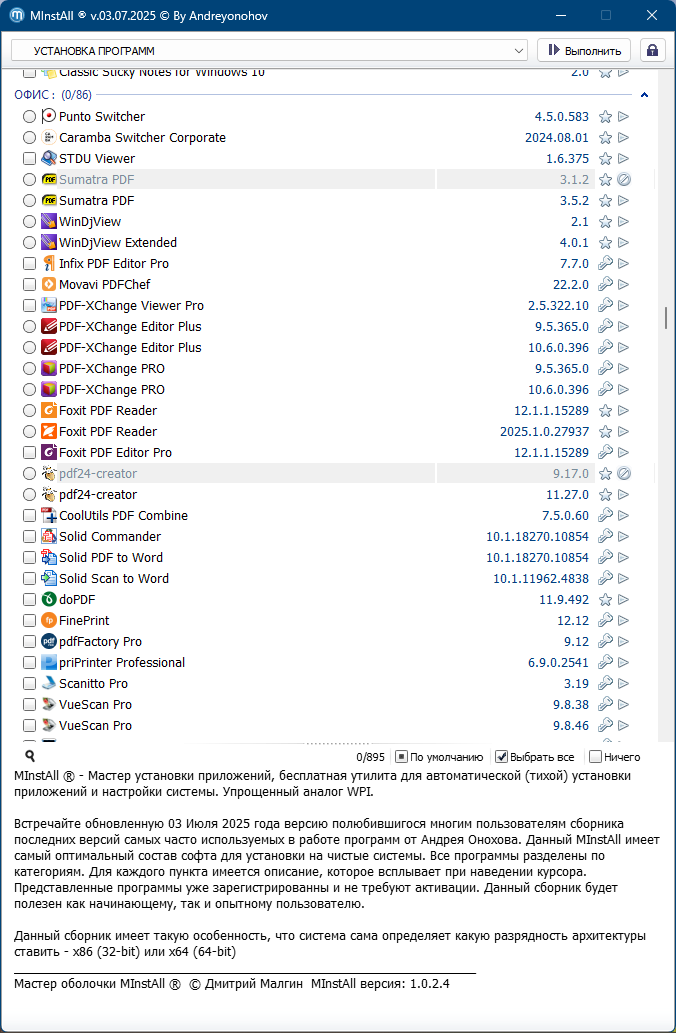Click the blocked icon on pdf24-creator 9.17.0
The image size is (676, 1033).
pyautogui.click(x=624, y=474)
